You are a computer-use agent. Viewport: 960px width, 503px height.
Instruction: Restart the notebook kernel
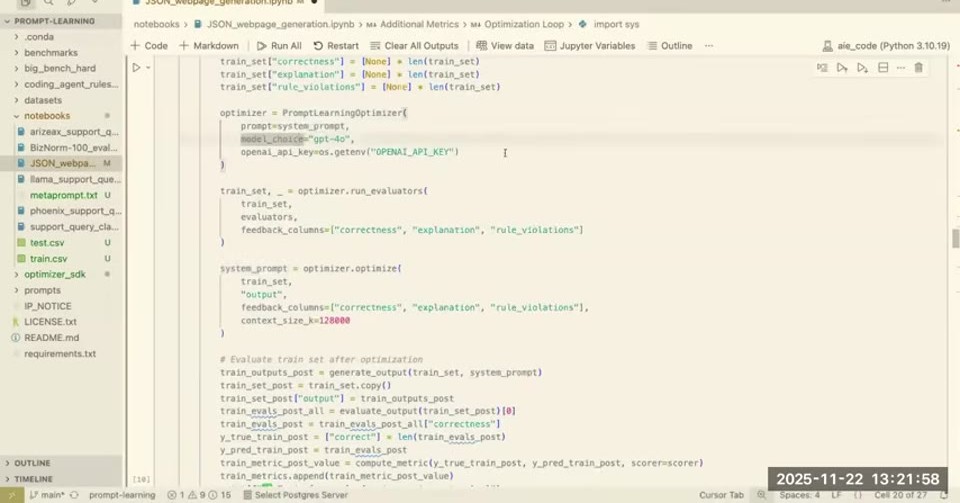click(336, 46)
